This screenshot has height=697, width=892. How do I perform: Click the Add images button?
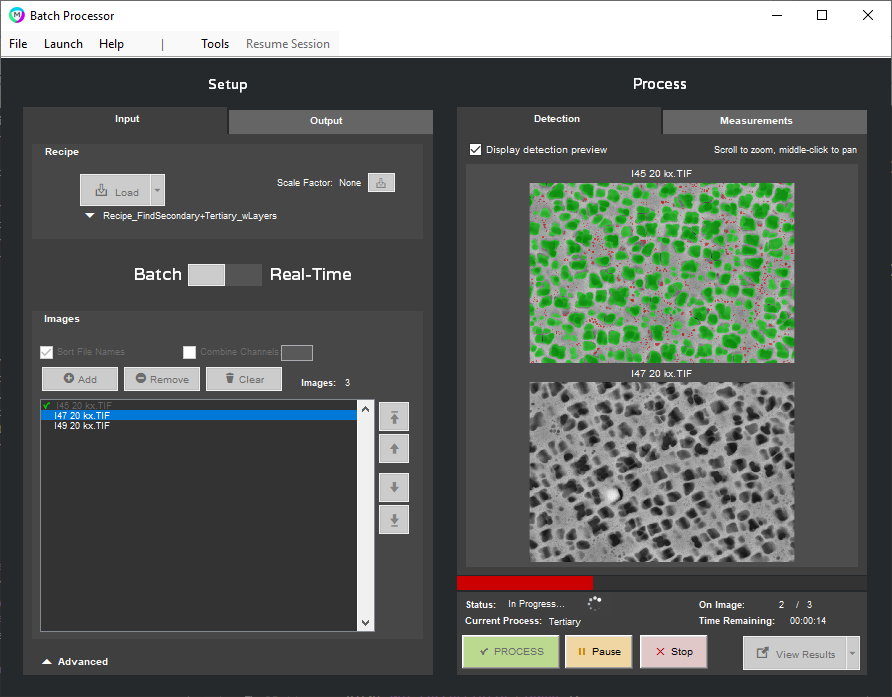coord(80,379)
